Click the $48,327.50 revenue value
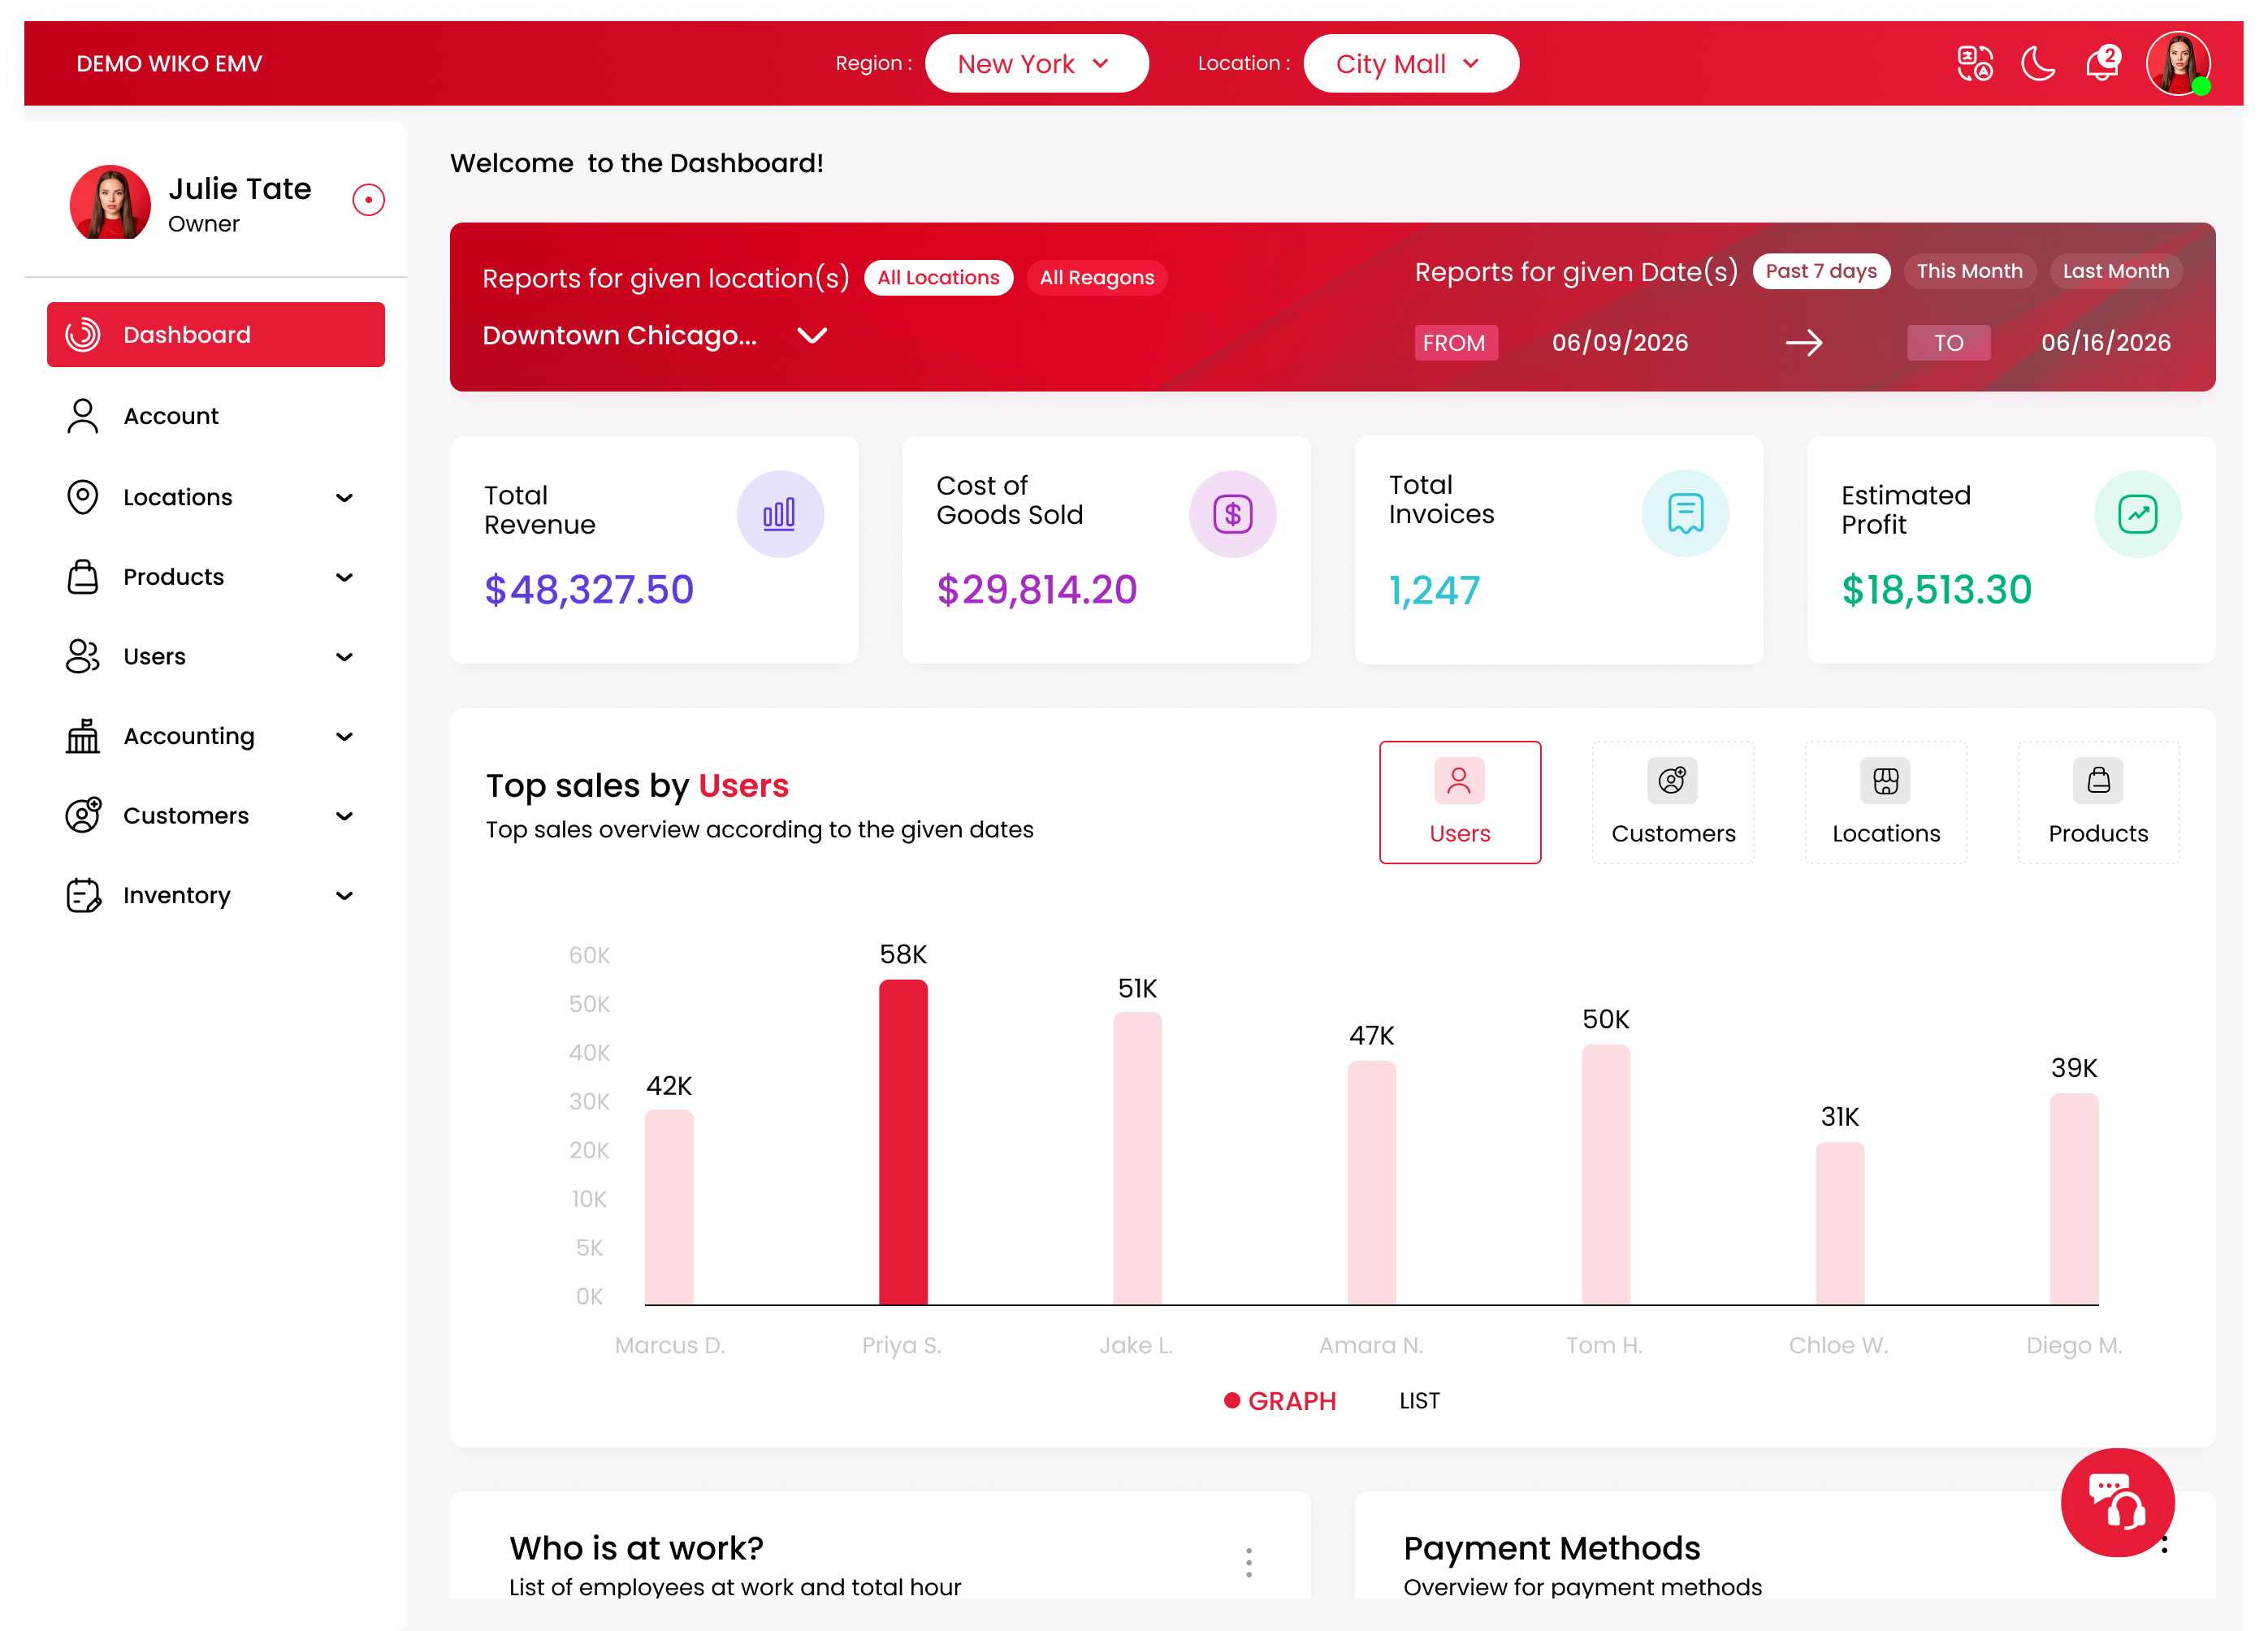 click(x=589, y=590)
